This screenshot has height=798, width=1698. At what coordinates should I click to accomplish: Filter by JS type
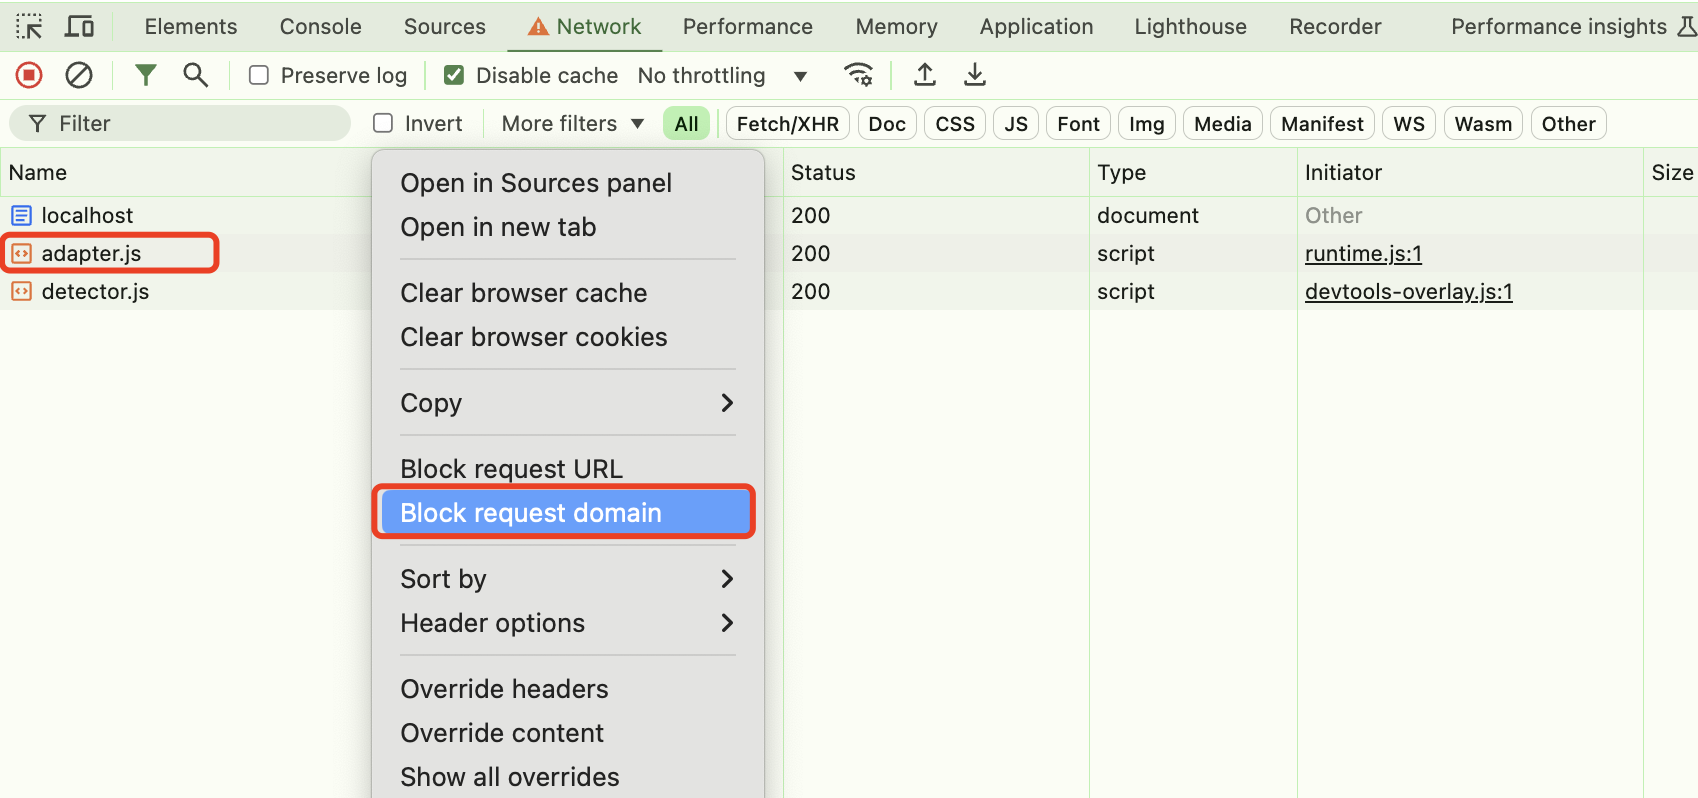click(x=1016, y=124)
